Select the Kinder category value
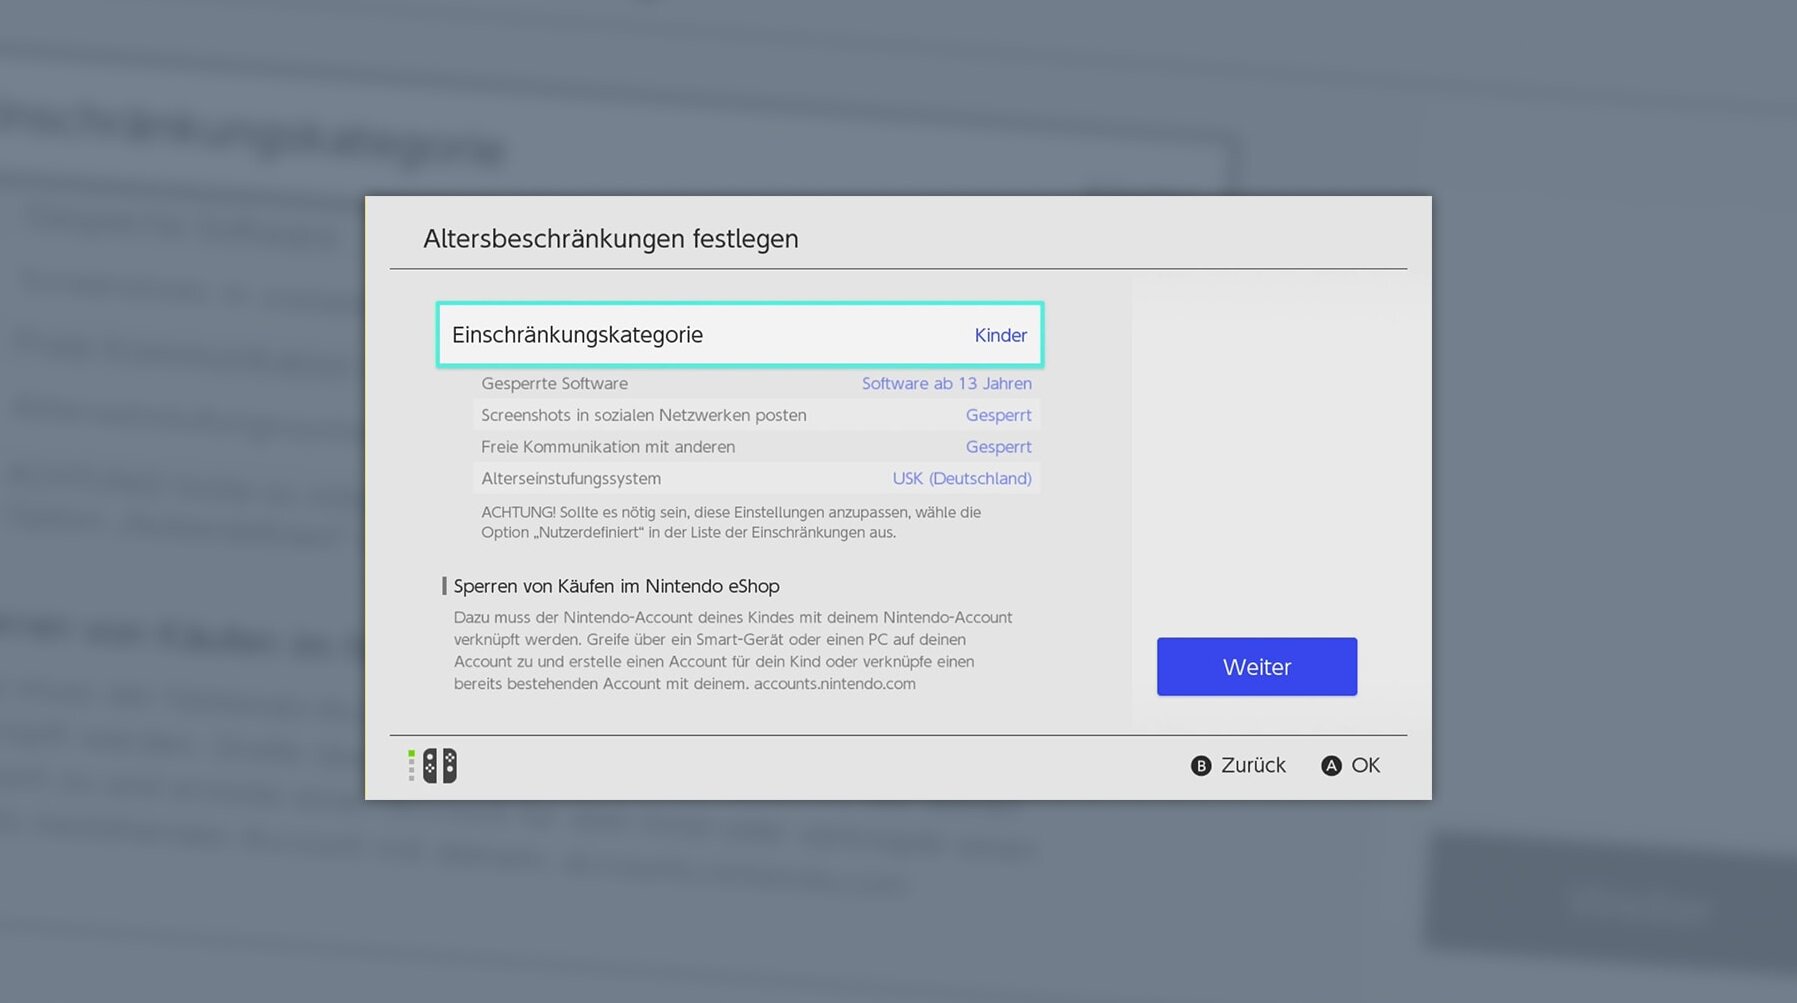Image resolution: width=1797 pixels, height=1003 pixels. point(1000,336)
